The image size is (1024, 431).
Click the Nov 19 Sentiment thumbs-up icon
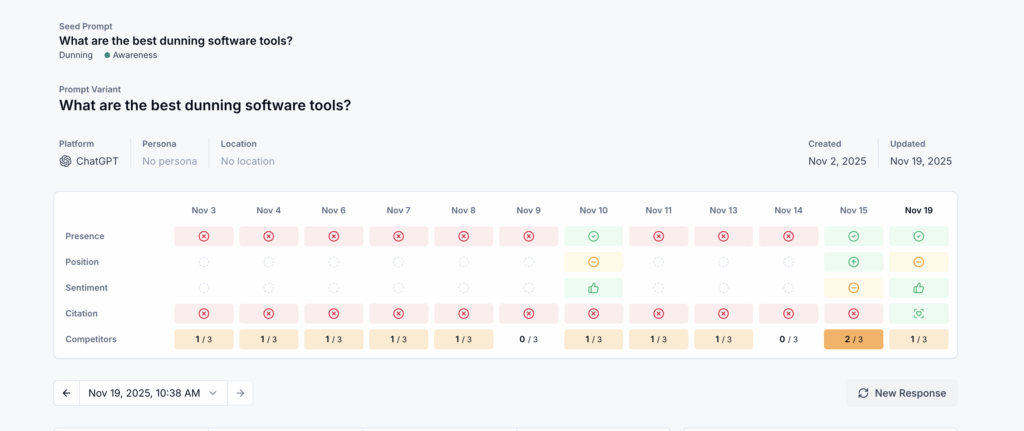[918, 288]
